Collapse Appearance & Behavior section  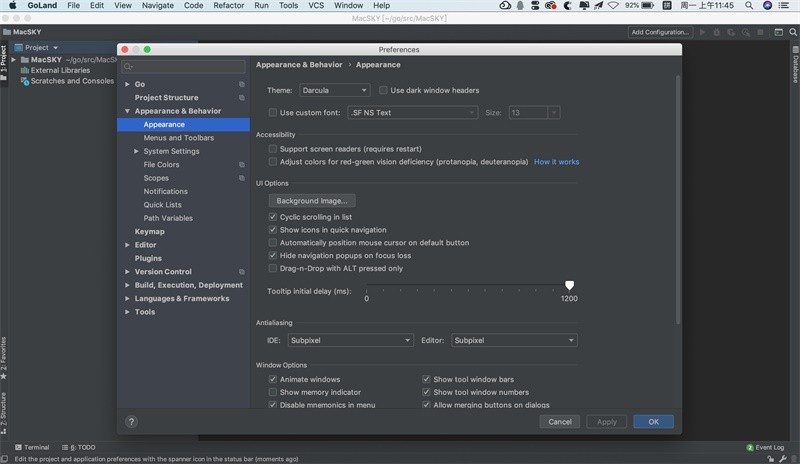point(127,111)
